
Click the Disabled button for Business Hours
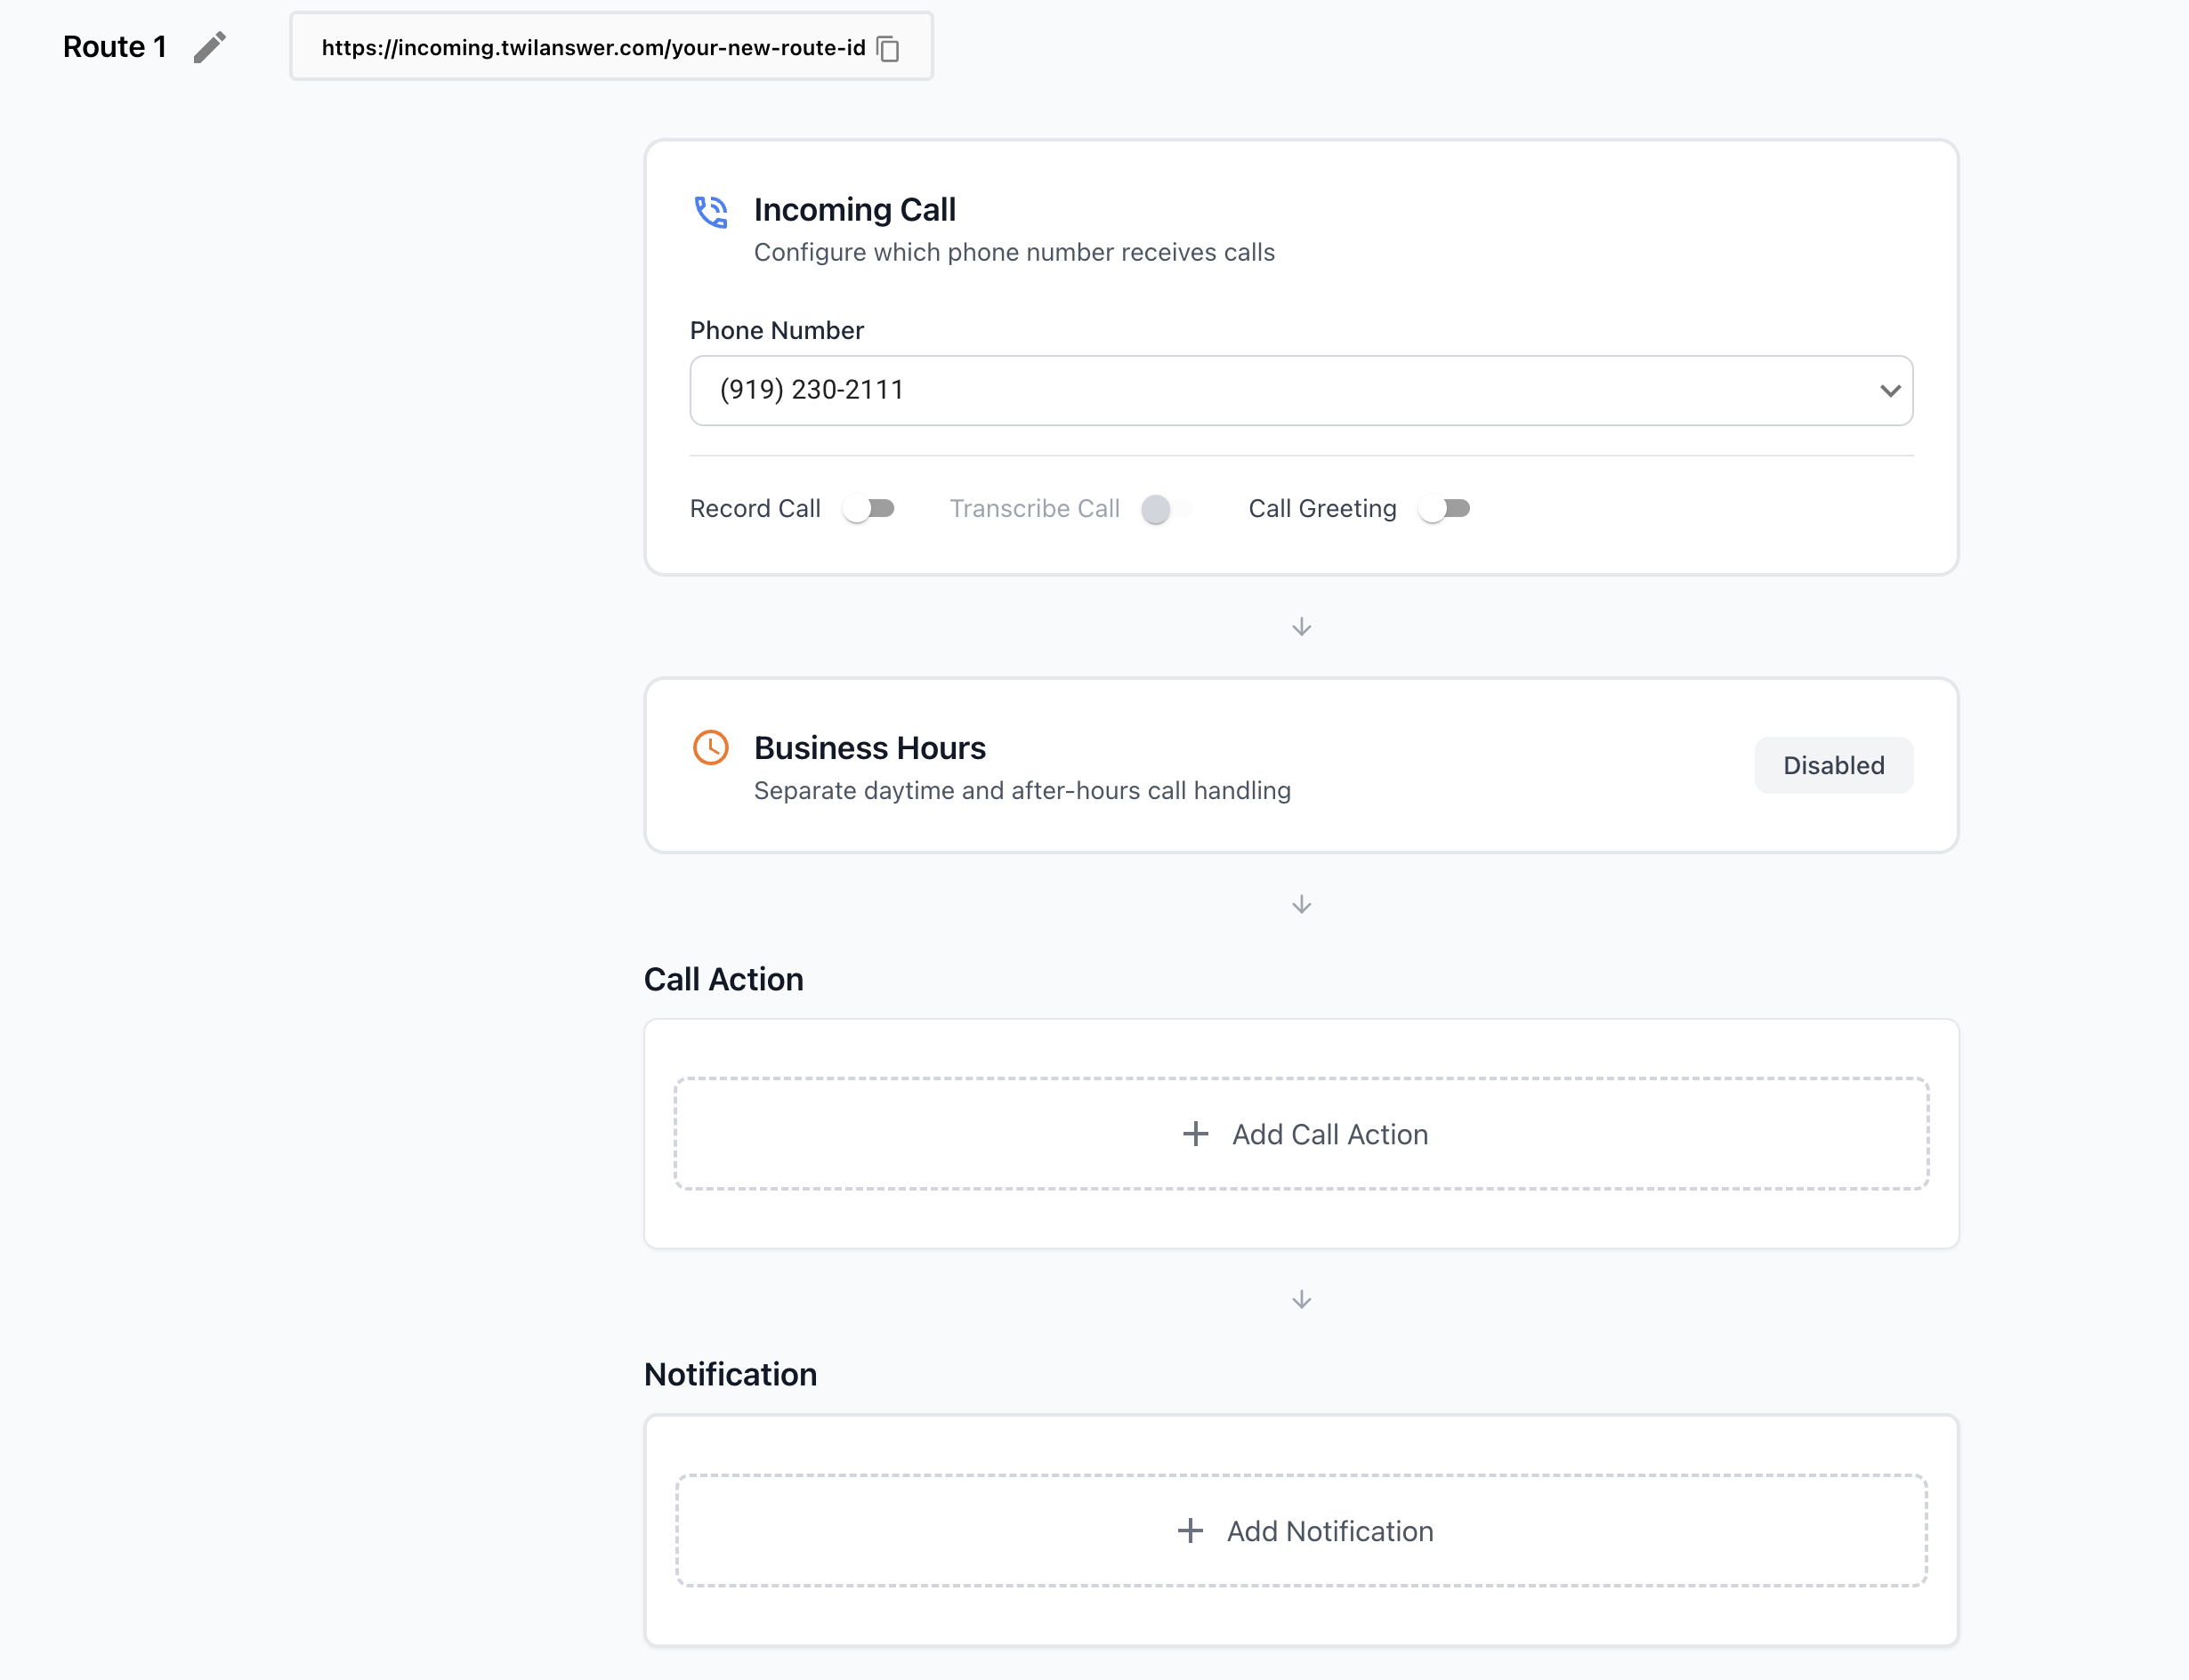pos(1833,766)
